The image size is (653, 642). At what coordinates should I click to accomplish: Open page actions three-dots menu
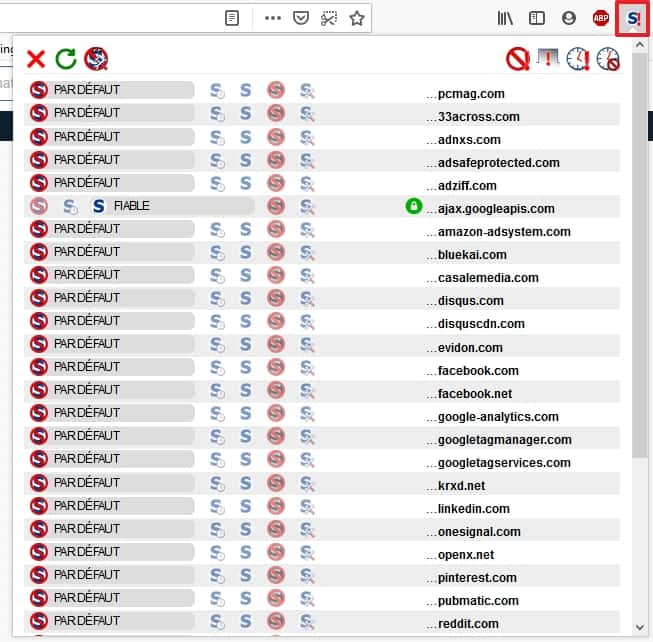pyautogui.click(x=273, y=18)
